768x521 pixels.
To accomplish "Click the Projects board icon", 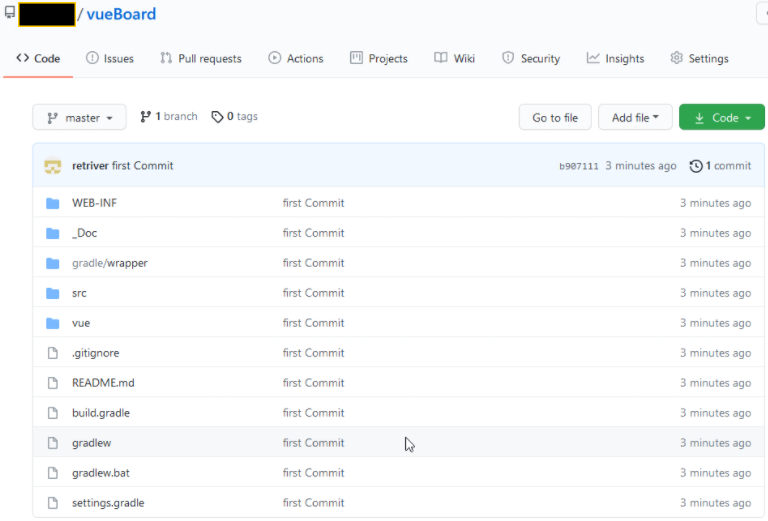I will (x=356, y=58).
